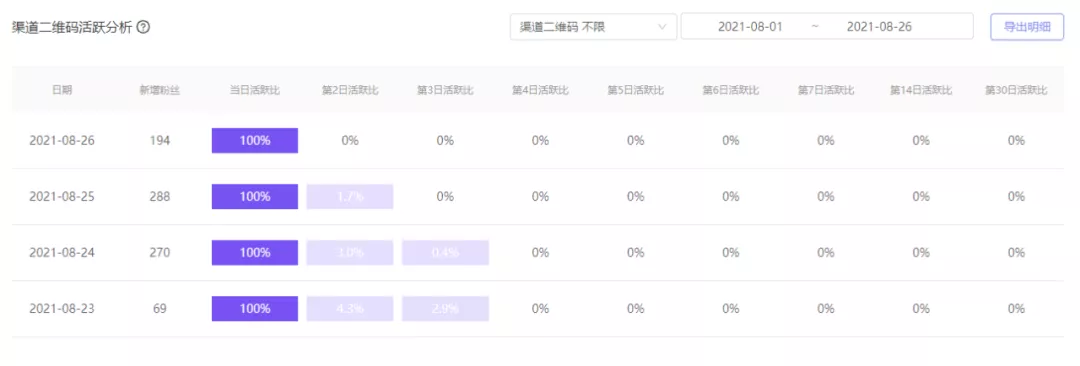The image size is (1080, 366).
Task: Click the 3.0% day-2 cell for 2021-08-24
Action: click(x=350, y=253)
